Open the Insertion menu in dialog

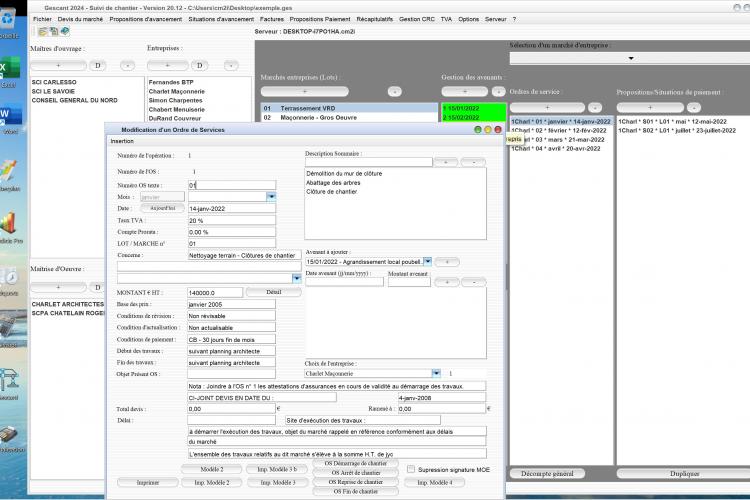(122, 141)
